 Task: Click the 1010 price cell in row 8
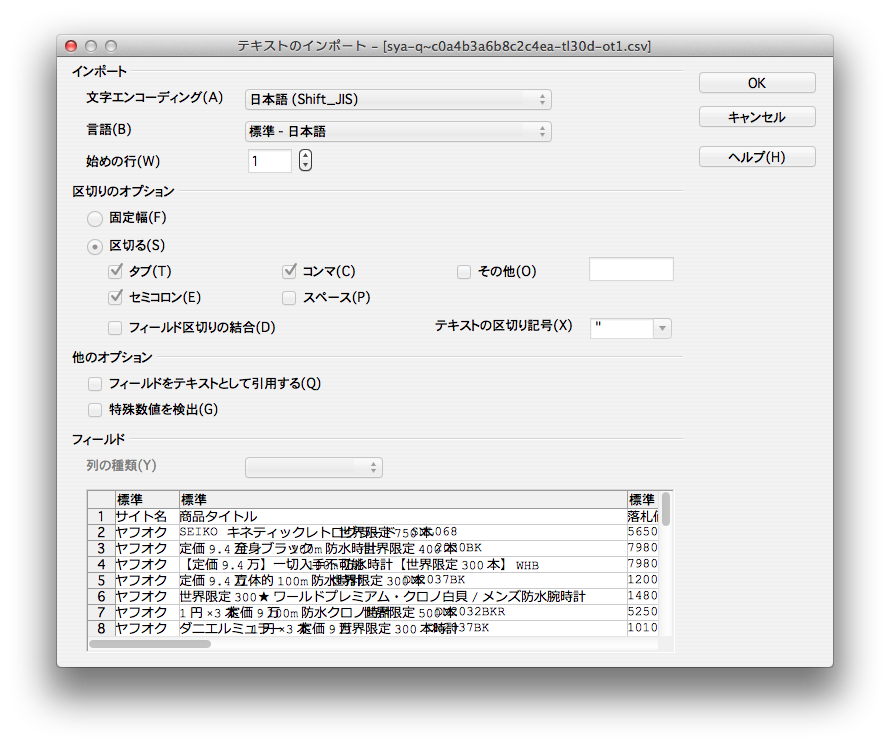[x=643, y=628]
